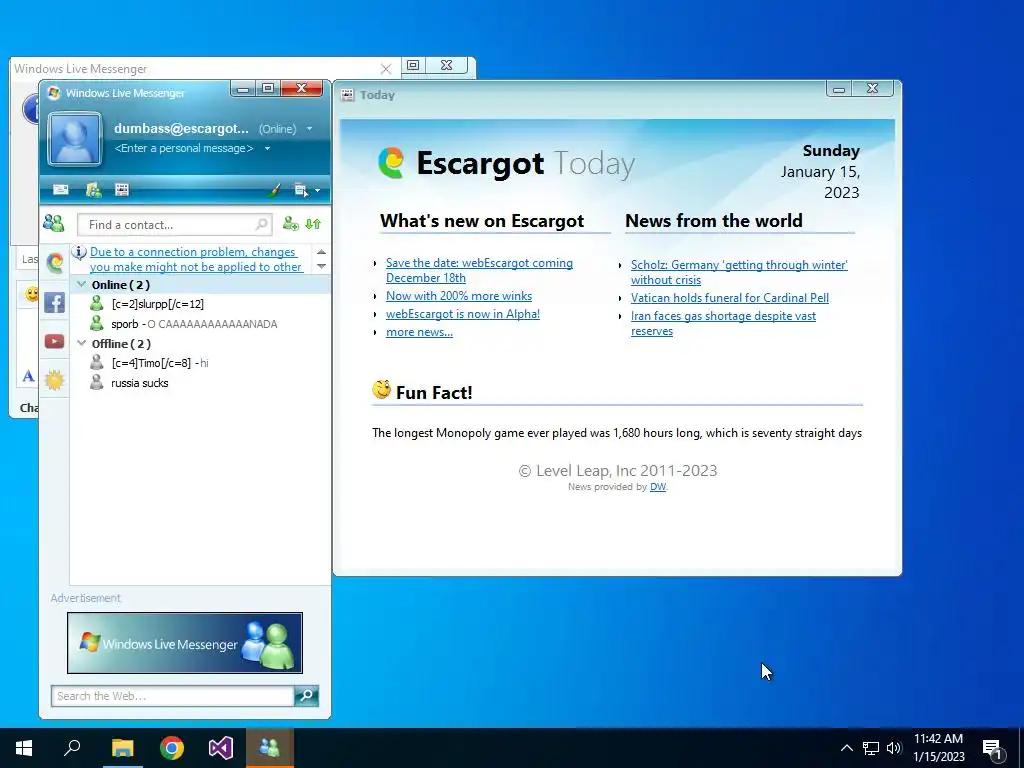
Task: Click the Add a contact icon
Action: [x=291, y=224]
